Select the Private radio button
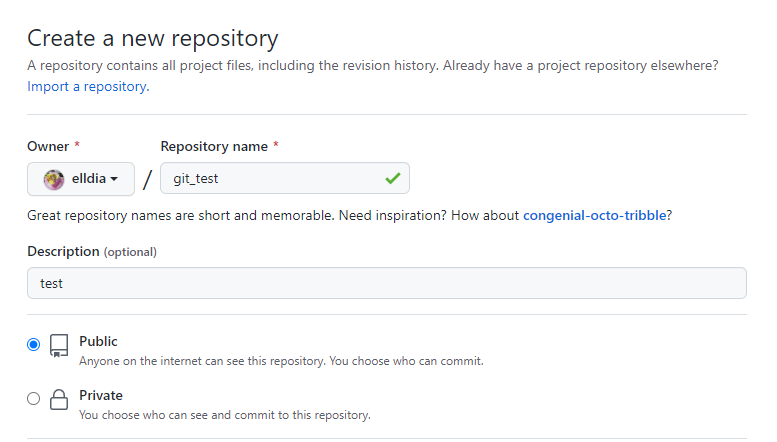Screen dimensions: 777x442 coord(34,398)
